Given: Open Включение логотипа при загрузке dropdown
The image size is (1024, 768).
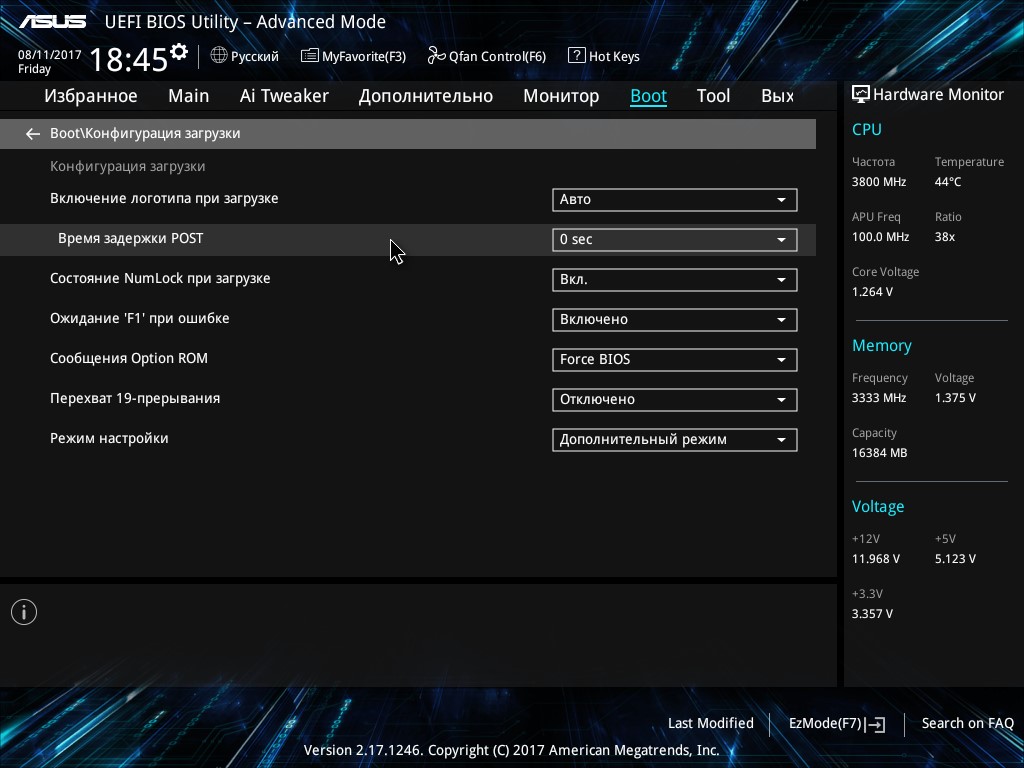Looking at the screenshot, I should point(675,200).
